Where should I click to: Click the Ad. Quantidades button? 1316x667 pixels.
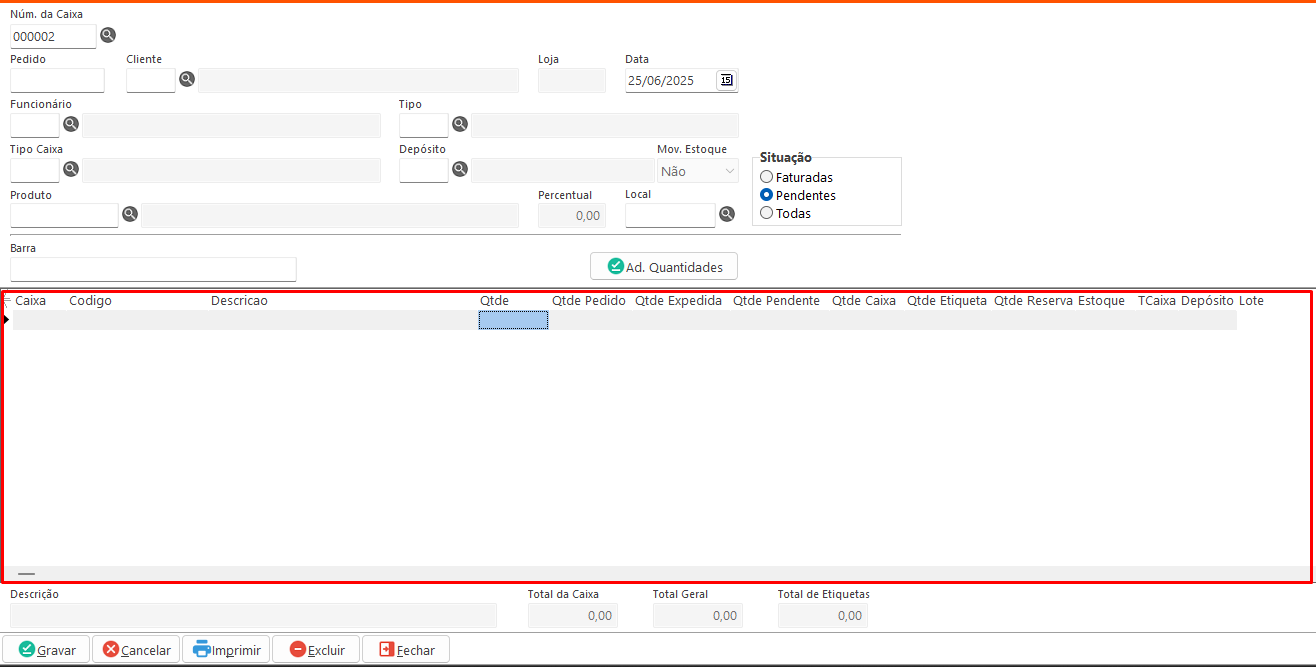[664, 266]
